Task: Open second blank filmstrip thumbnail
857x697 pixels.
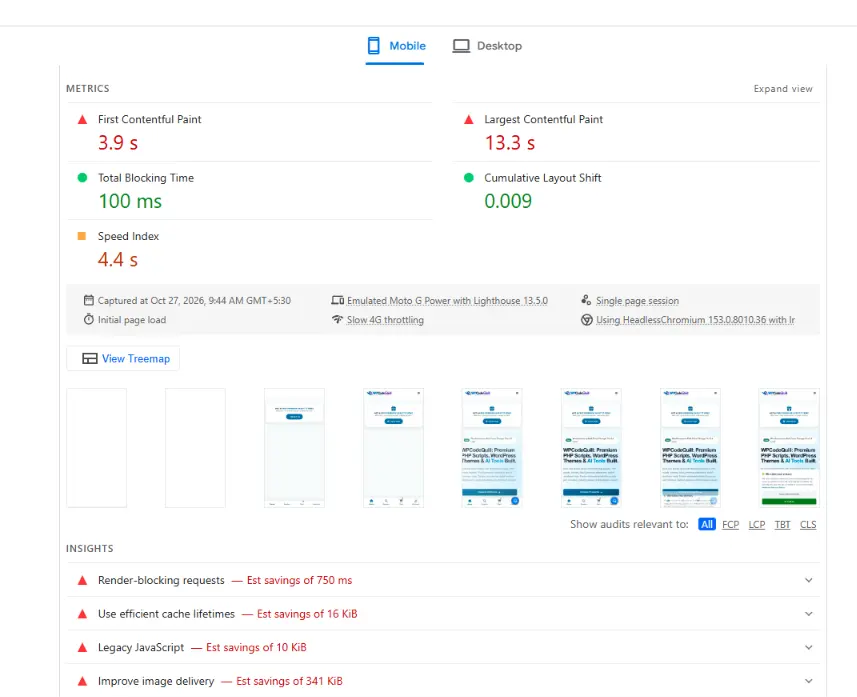Action: 195,448
